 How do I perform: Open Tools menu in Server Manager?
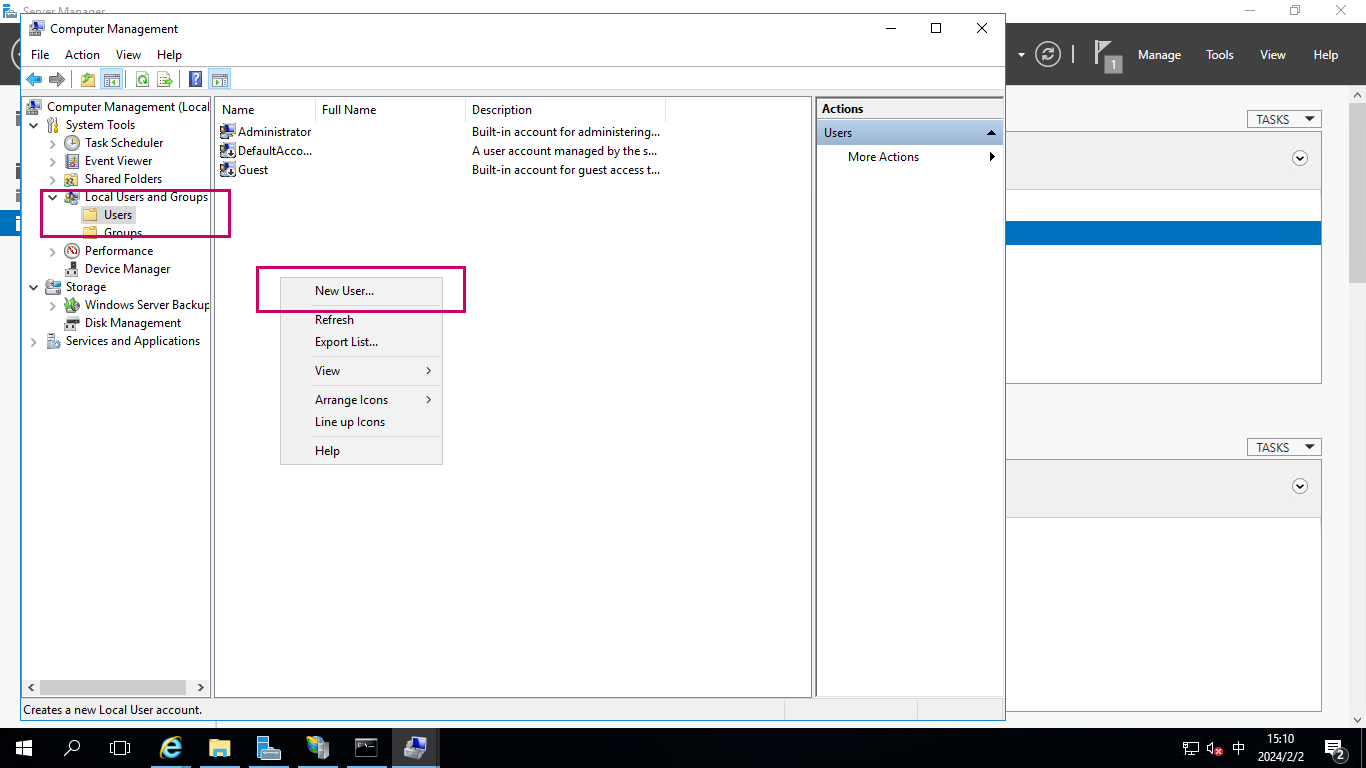coord(1219,55)
